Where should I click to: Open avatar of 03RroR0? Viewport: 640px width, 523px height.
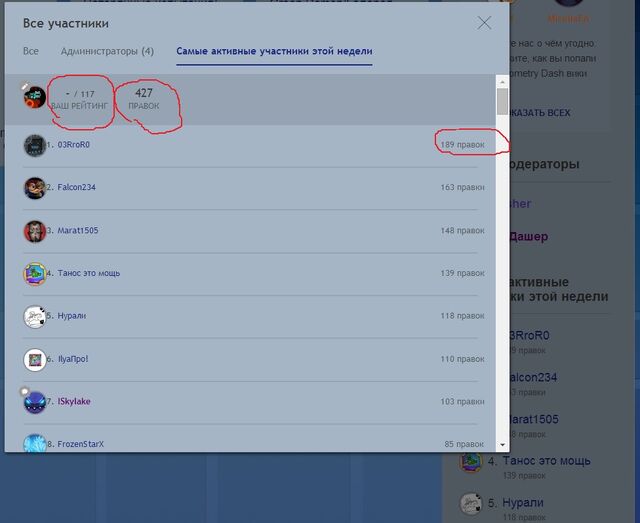pos(35,145)
